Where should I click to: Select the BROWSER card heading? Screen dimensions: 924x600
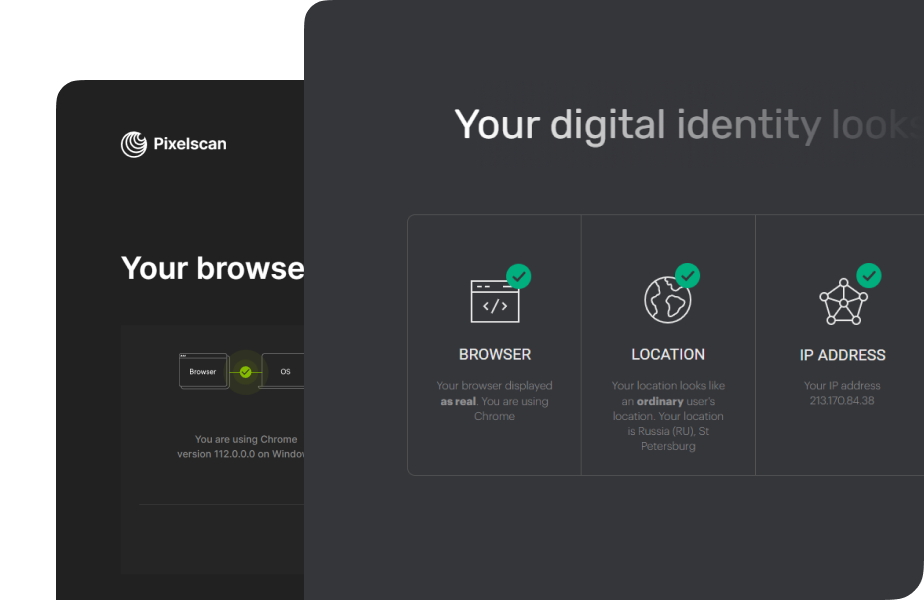click(x=494, y=354)
